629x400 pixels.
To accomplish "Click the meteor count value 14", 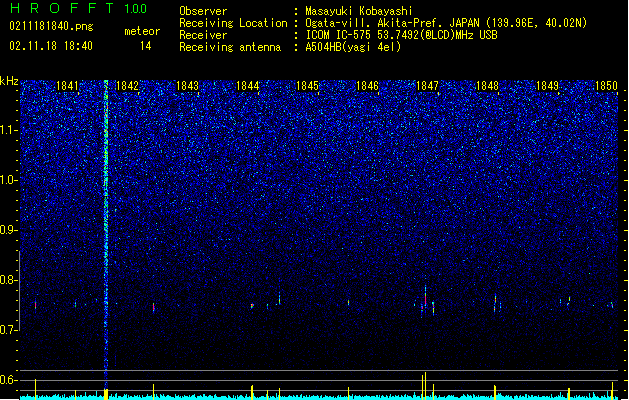I will pos(146,46).
